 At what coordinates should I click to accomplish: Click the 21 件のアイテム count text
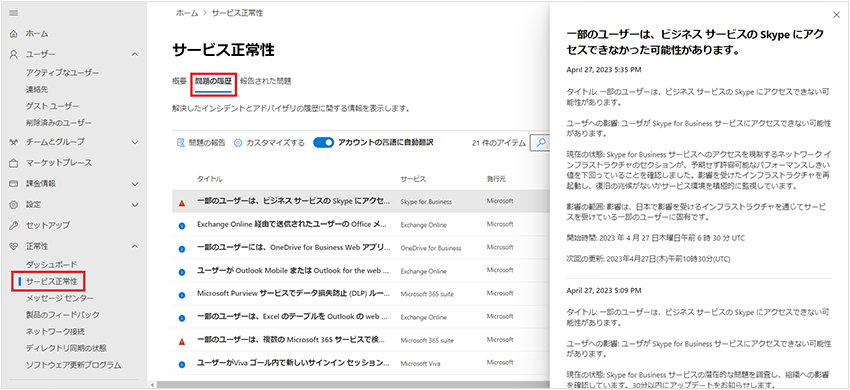(x=499, y=143)
